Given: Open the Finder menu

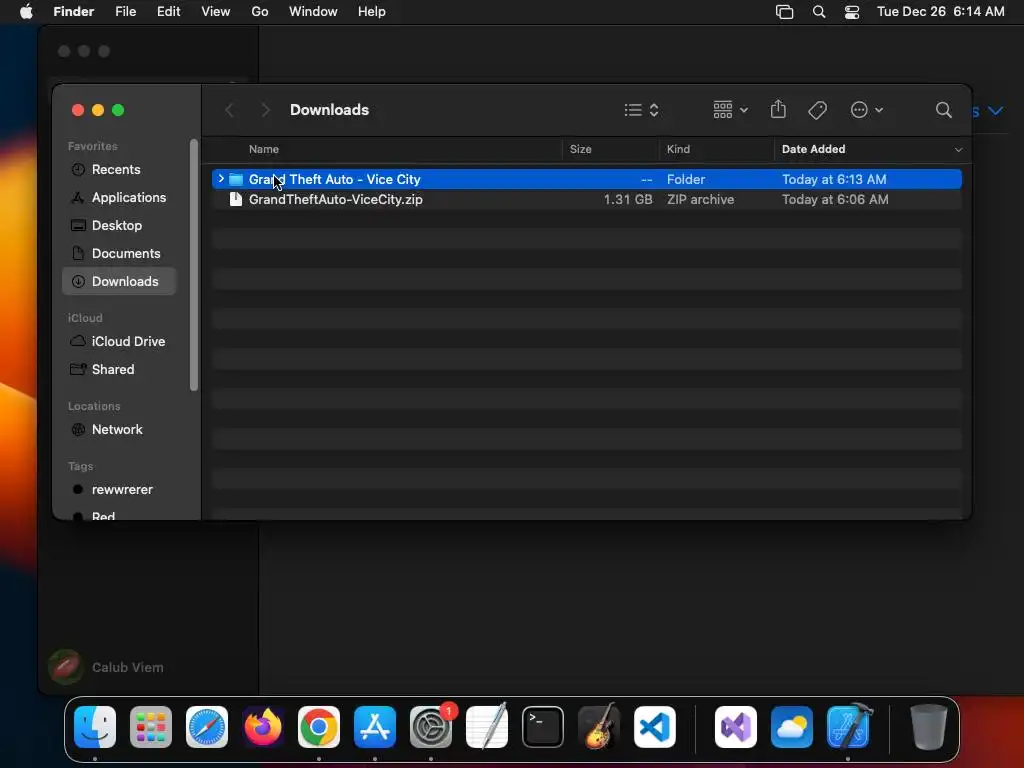Looking at the screenshot, I should pyautogui.click(x=73, y=12).
